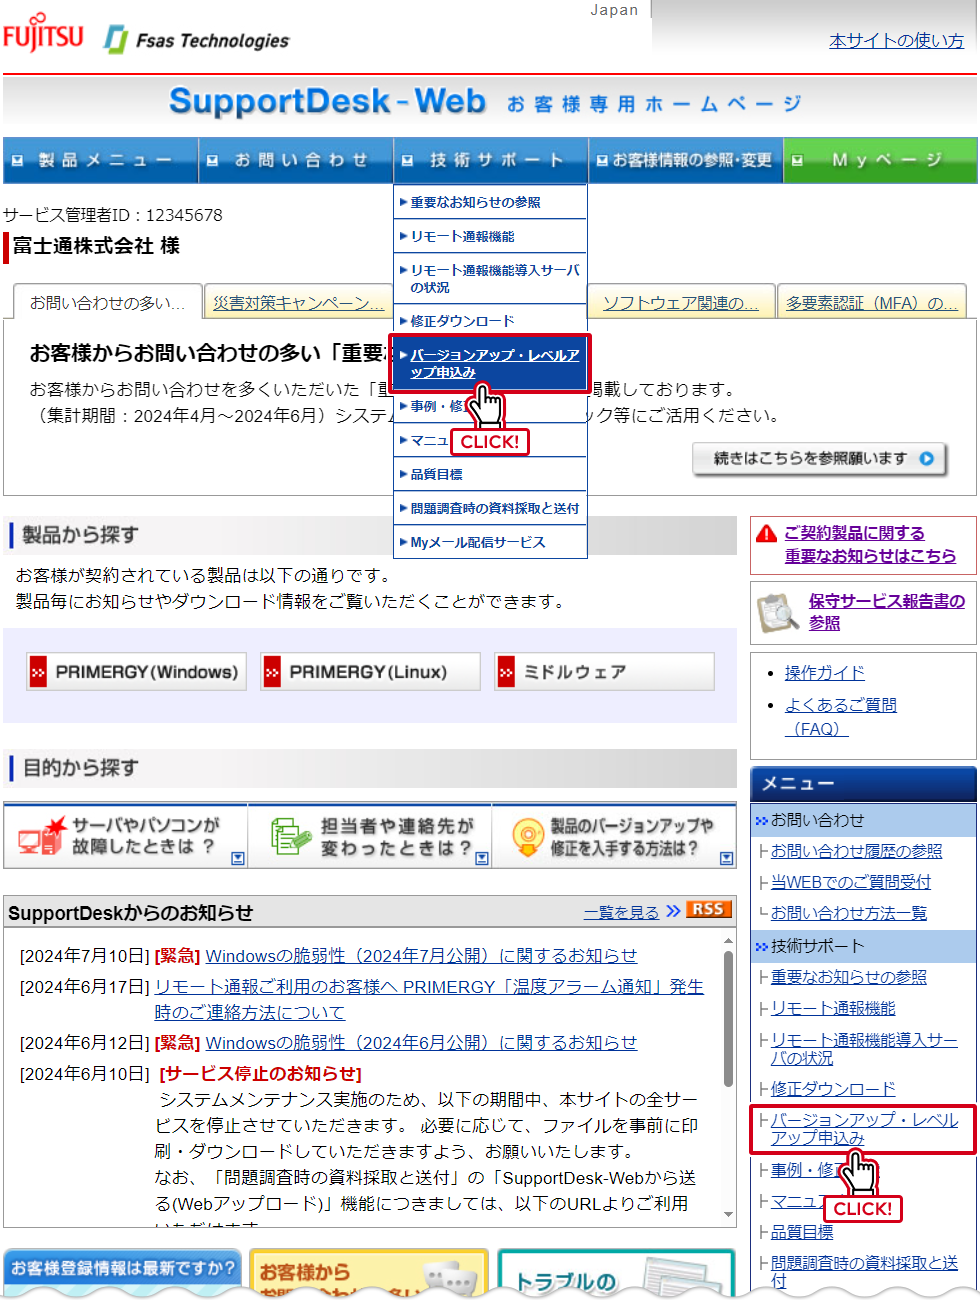980x1300 pixels.
Task: Open ご契約製品に関する重要なお知らせはこちら link
Action: (x=870, y=545)
